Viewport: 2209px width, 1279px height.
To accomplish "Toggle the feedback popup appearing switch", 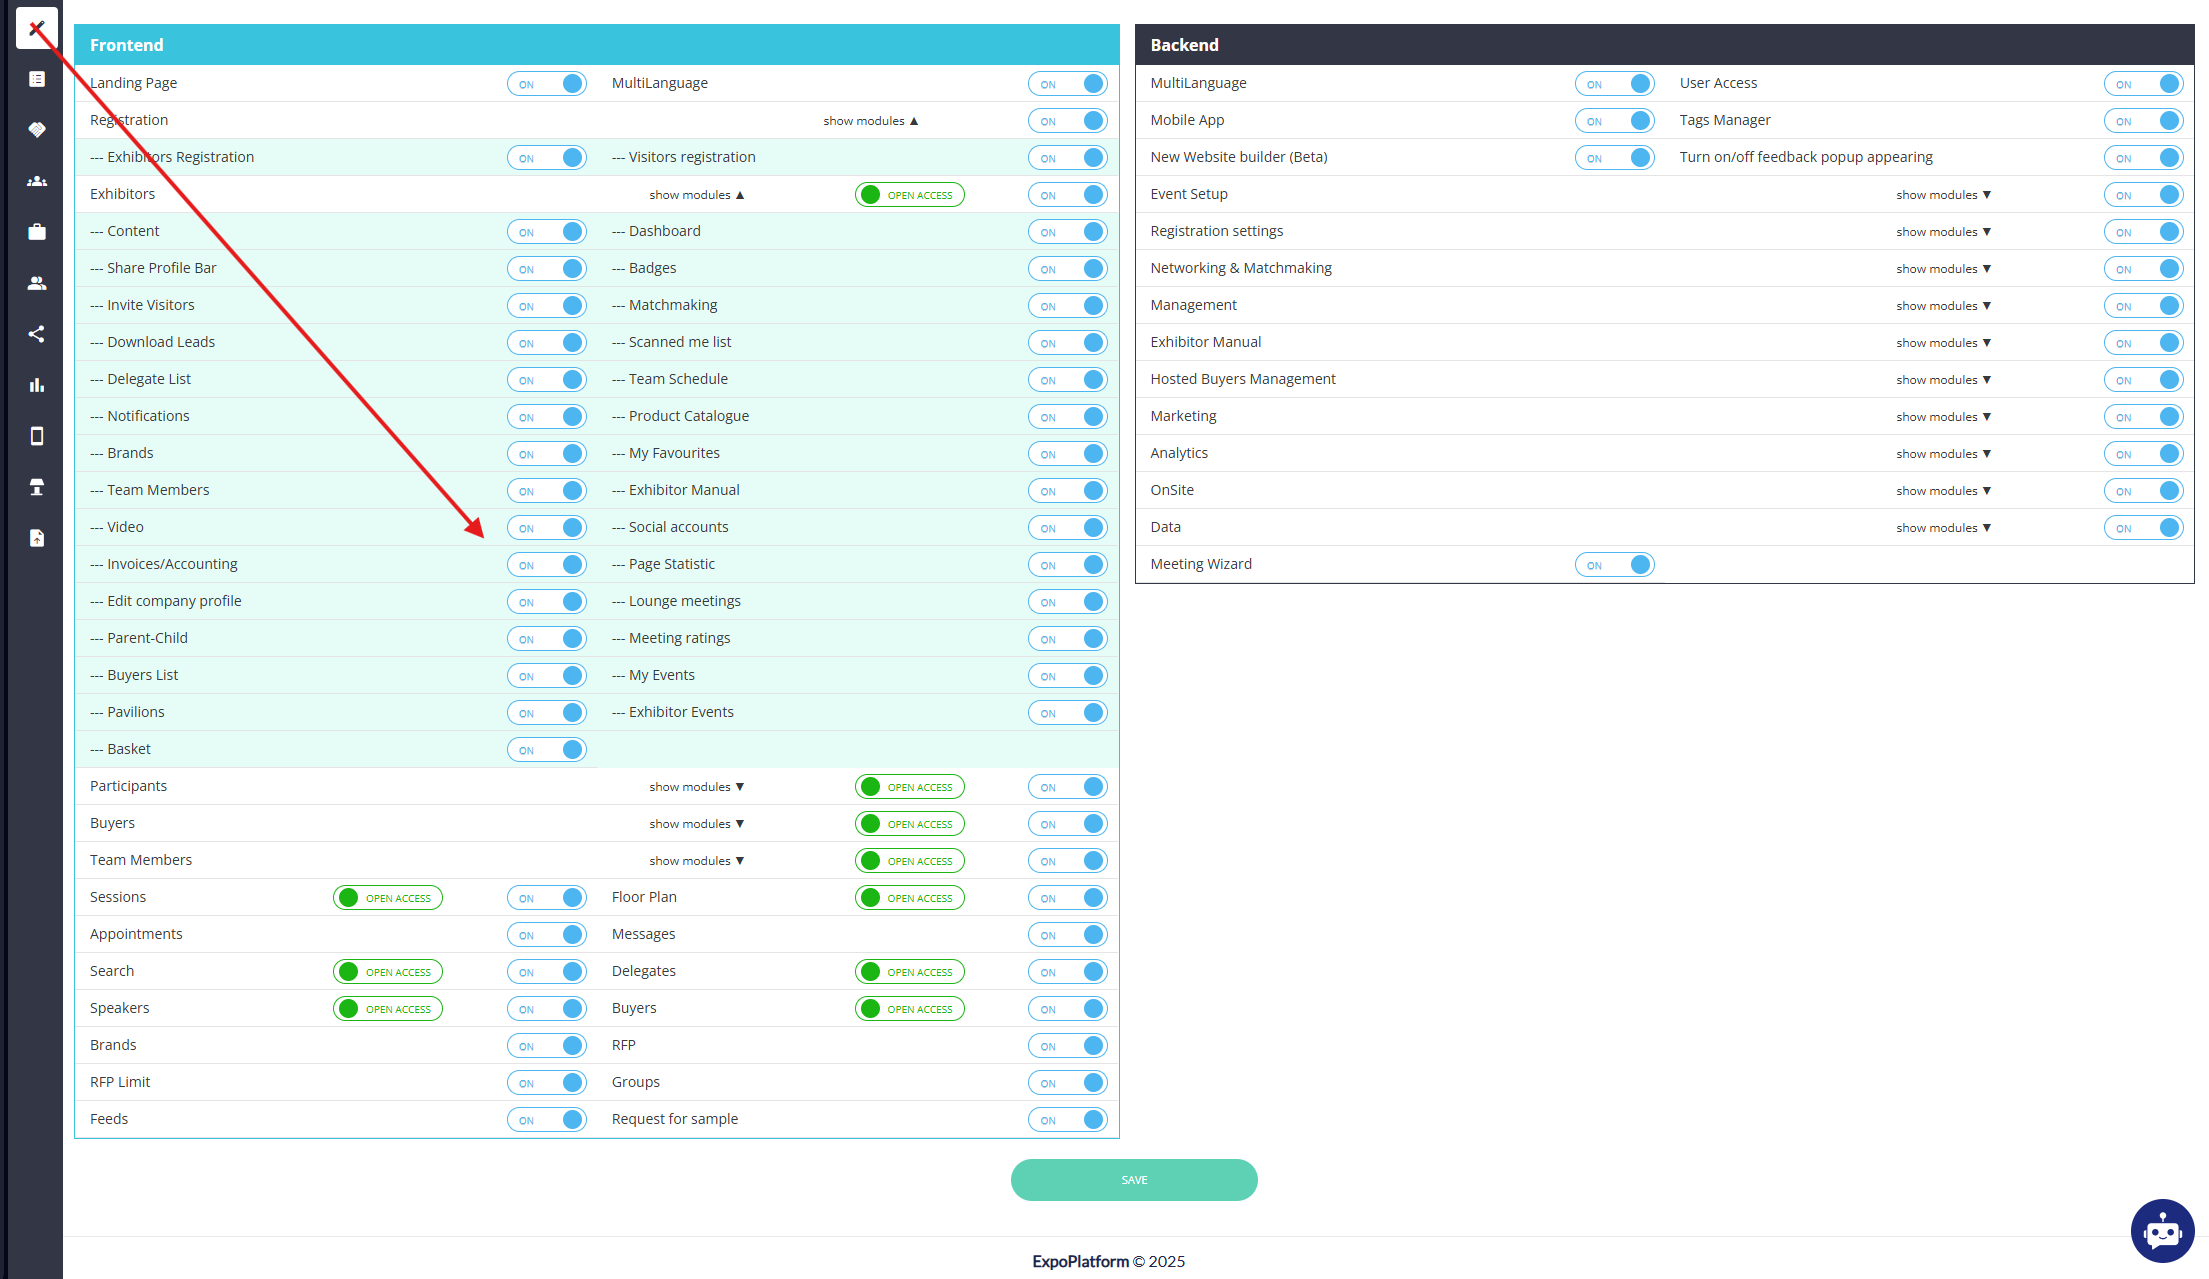I will (x=2143, y=158).
